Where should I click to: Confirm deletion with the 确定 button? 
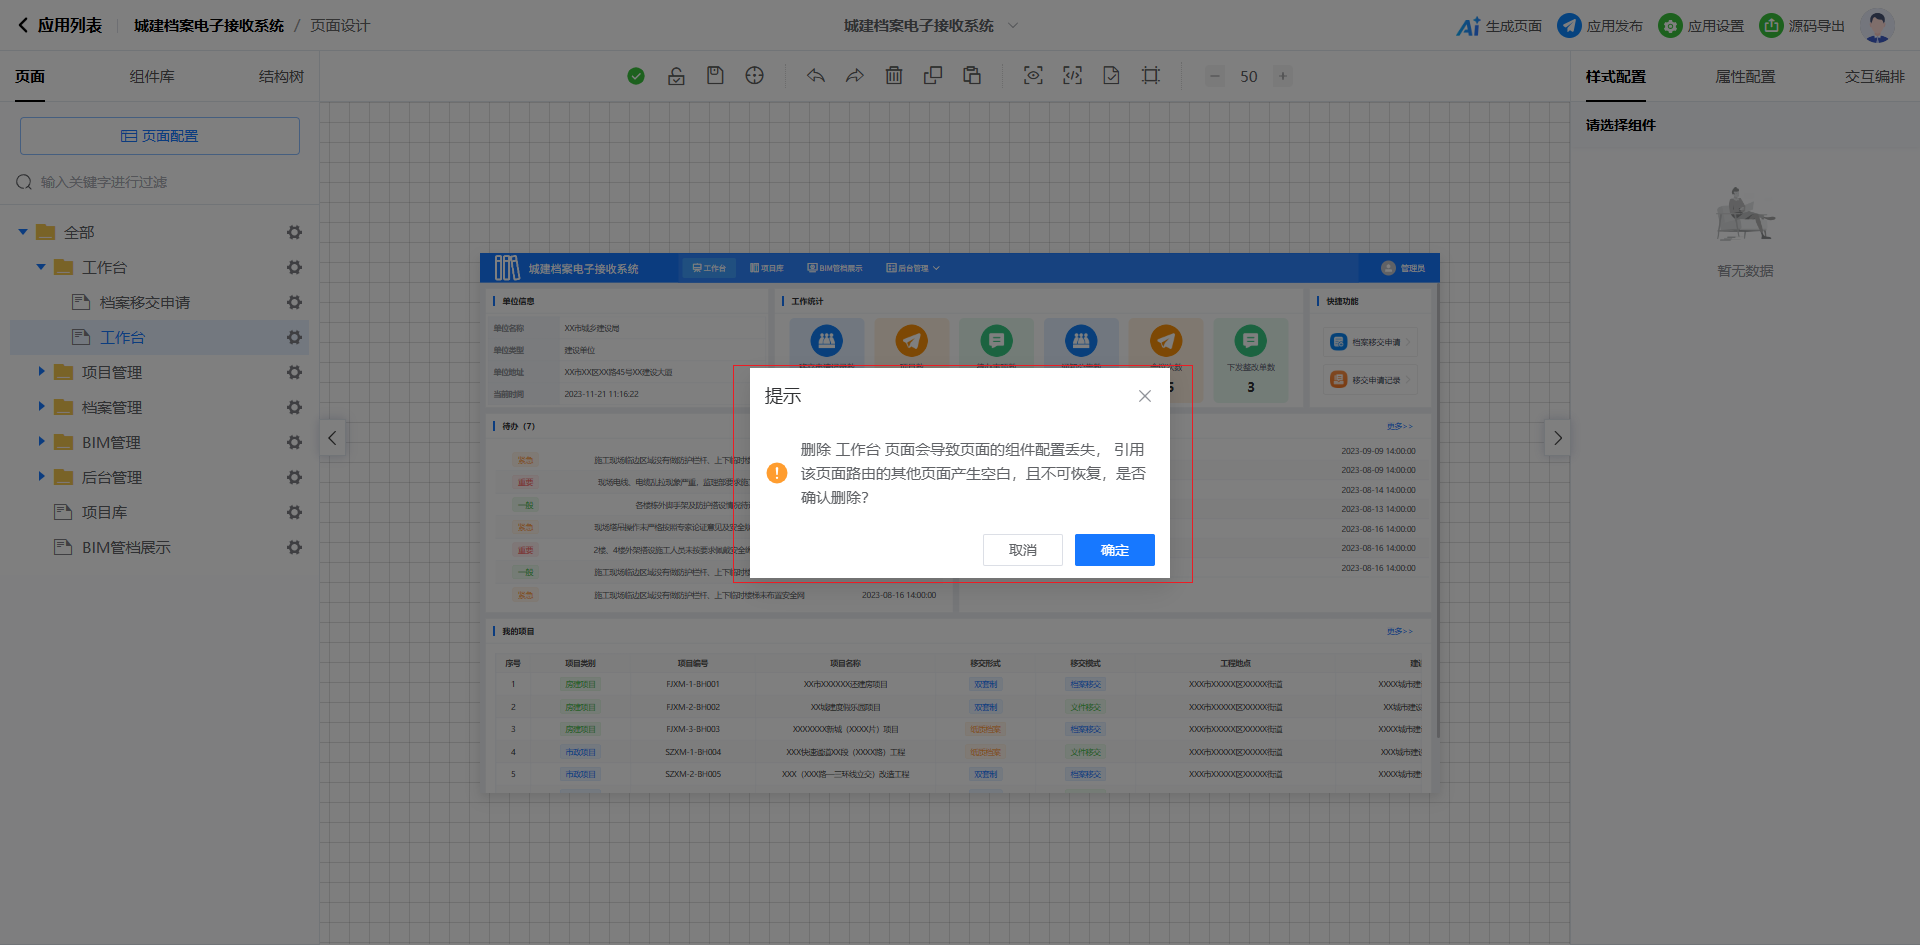(x=1114, y=550)
